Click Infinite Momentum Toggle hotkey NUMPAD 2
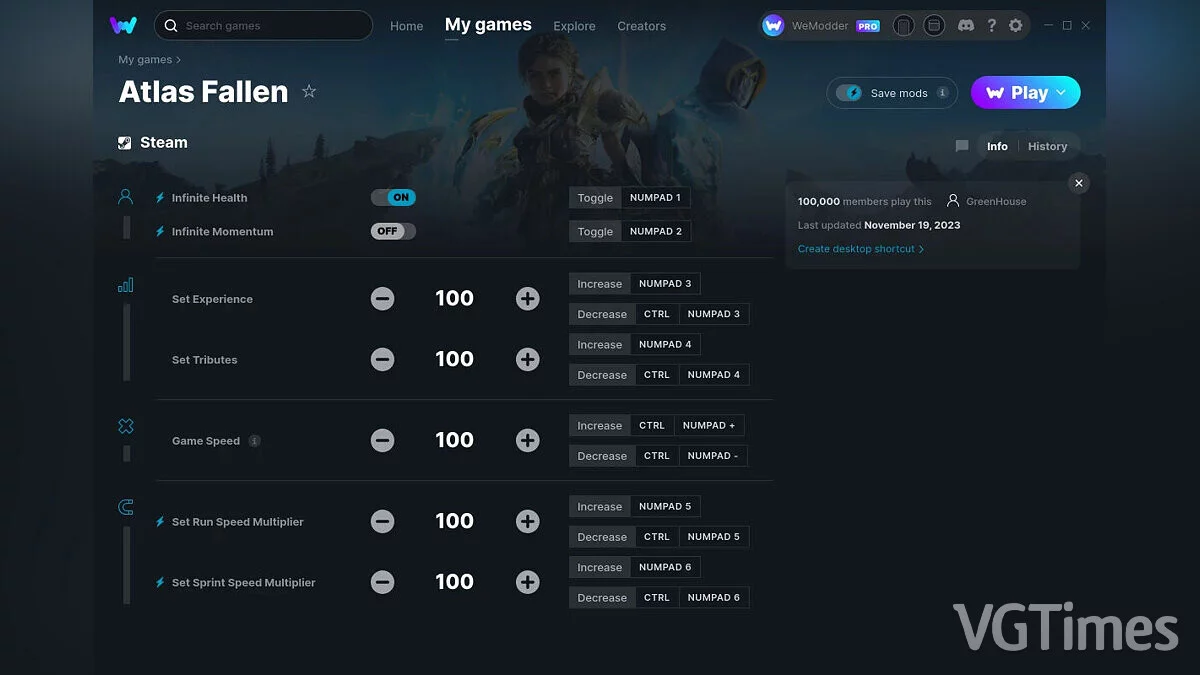Image resolution: width=1200 pixels, height=675 pixels. pyautogui.click(x=656, y=231)
